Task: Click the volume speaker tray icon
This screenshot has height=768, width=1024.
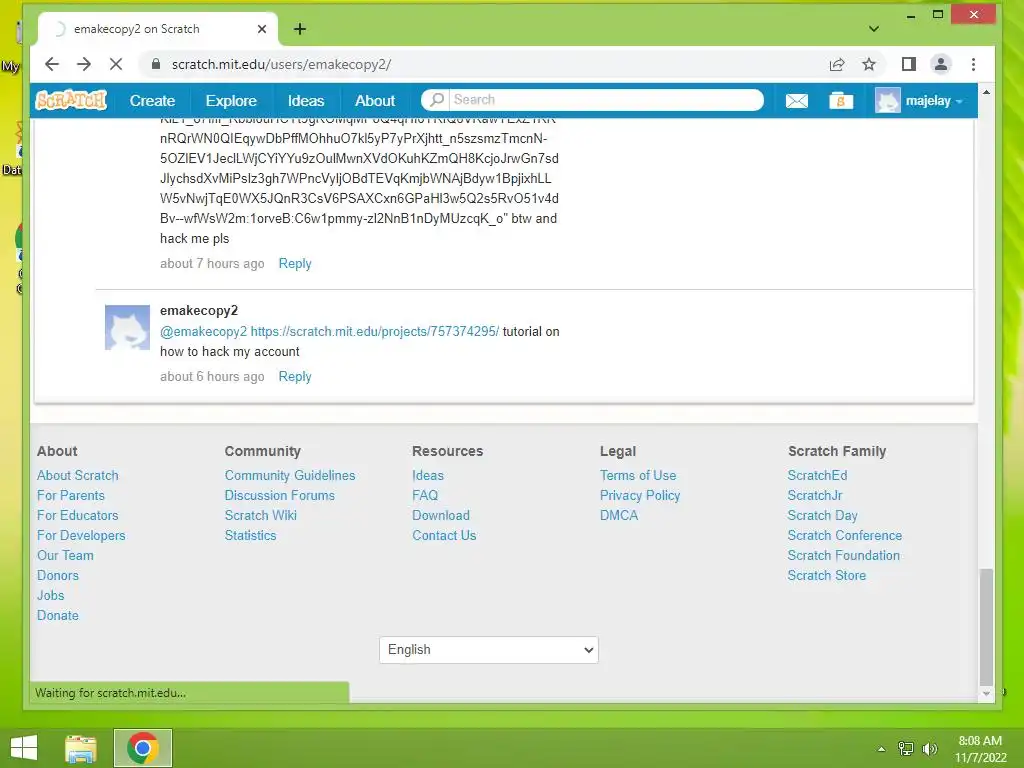Action: click(929, 749)
